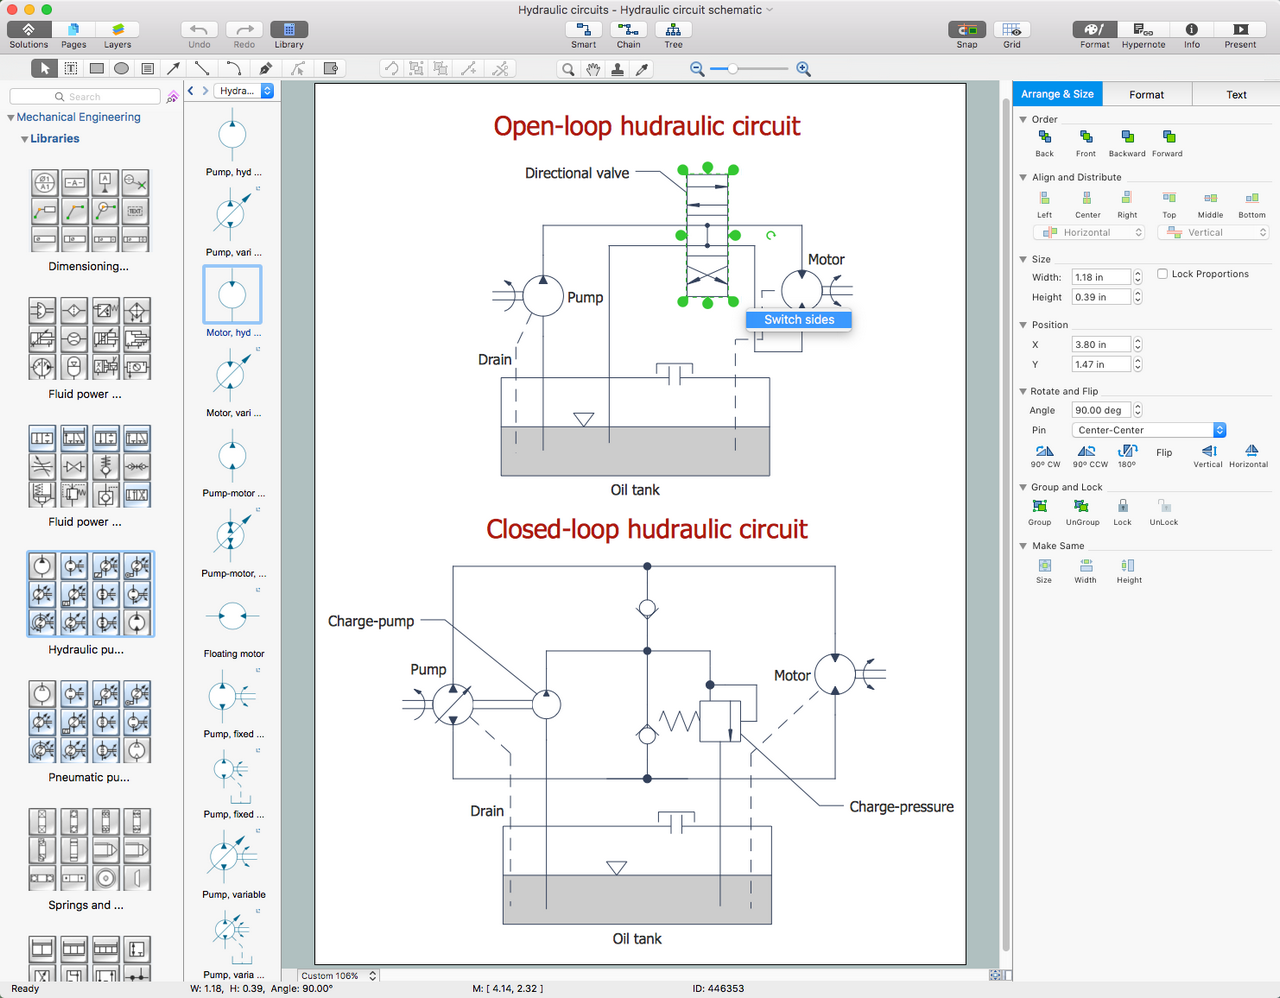Click the zoom in magnifier icon
The width and height of the screenshot is (1280, 998).
(x=803, y=69)
